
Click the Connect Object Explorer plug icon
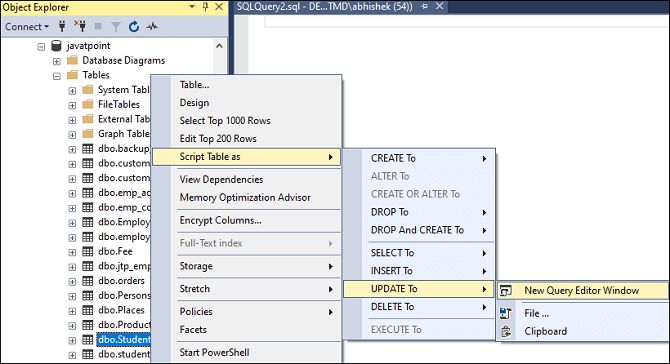tap(62, 26)
